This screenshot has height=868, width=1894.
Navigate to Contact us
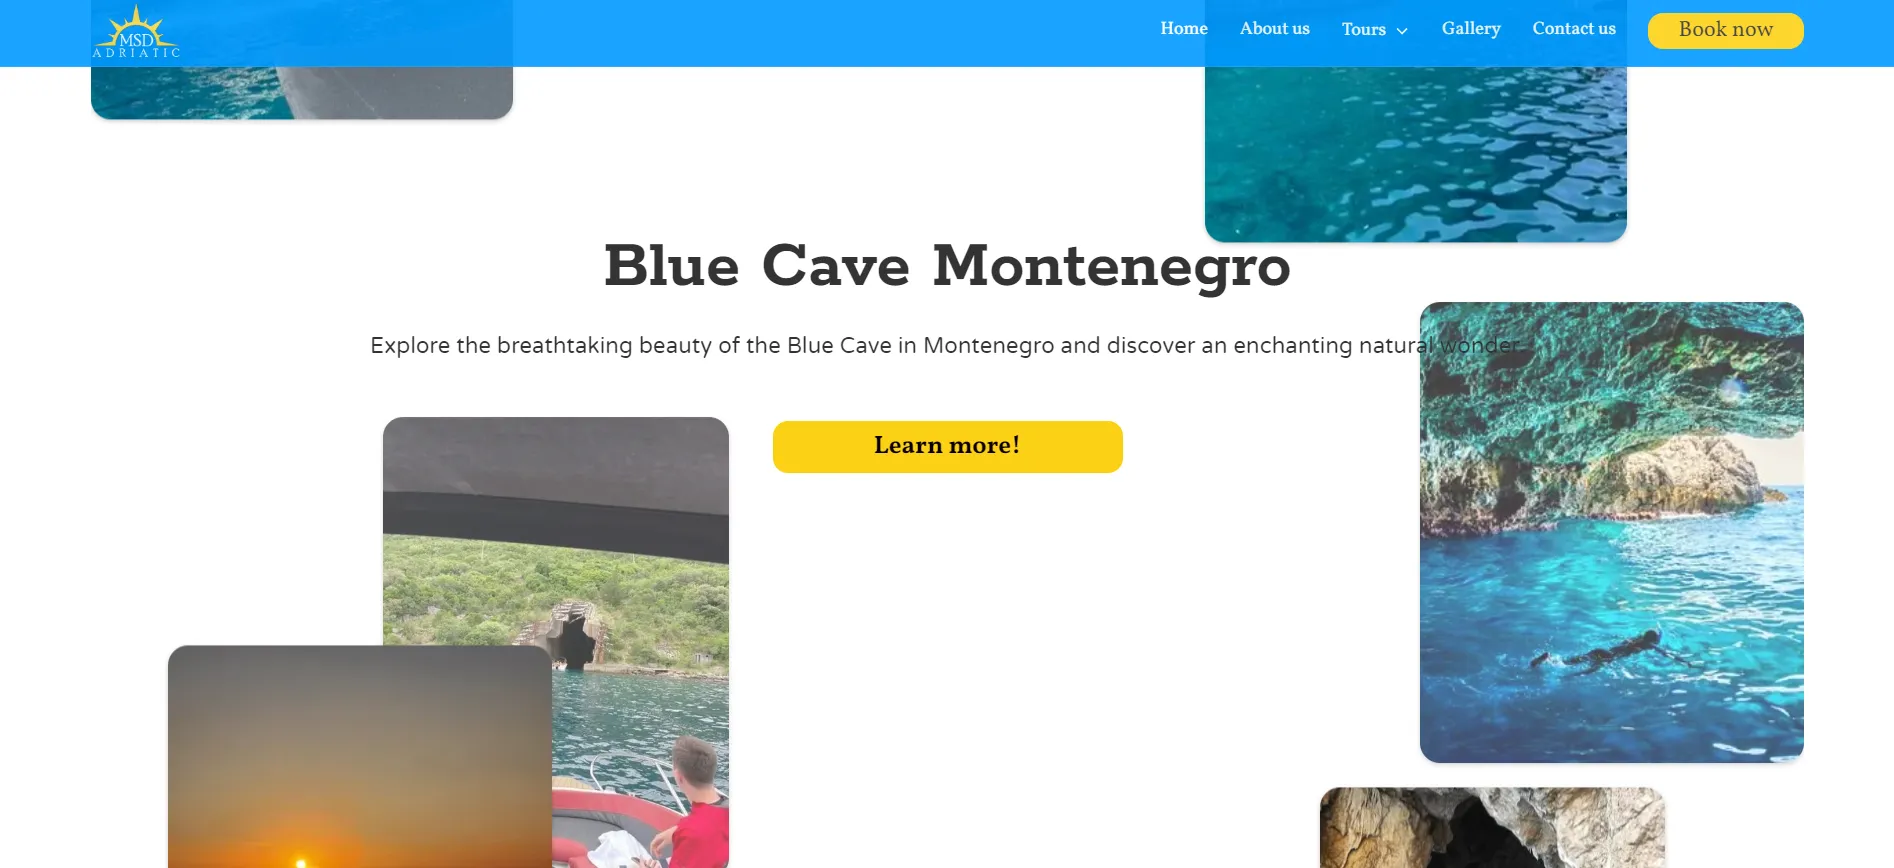pyautogui.click(x=1574, y=29)
